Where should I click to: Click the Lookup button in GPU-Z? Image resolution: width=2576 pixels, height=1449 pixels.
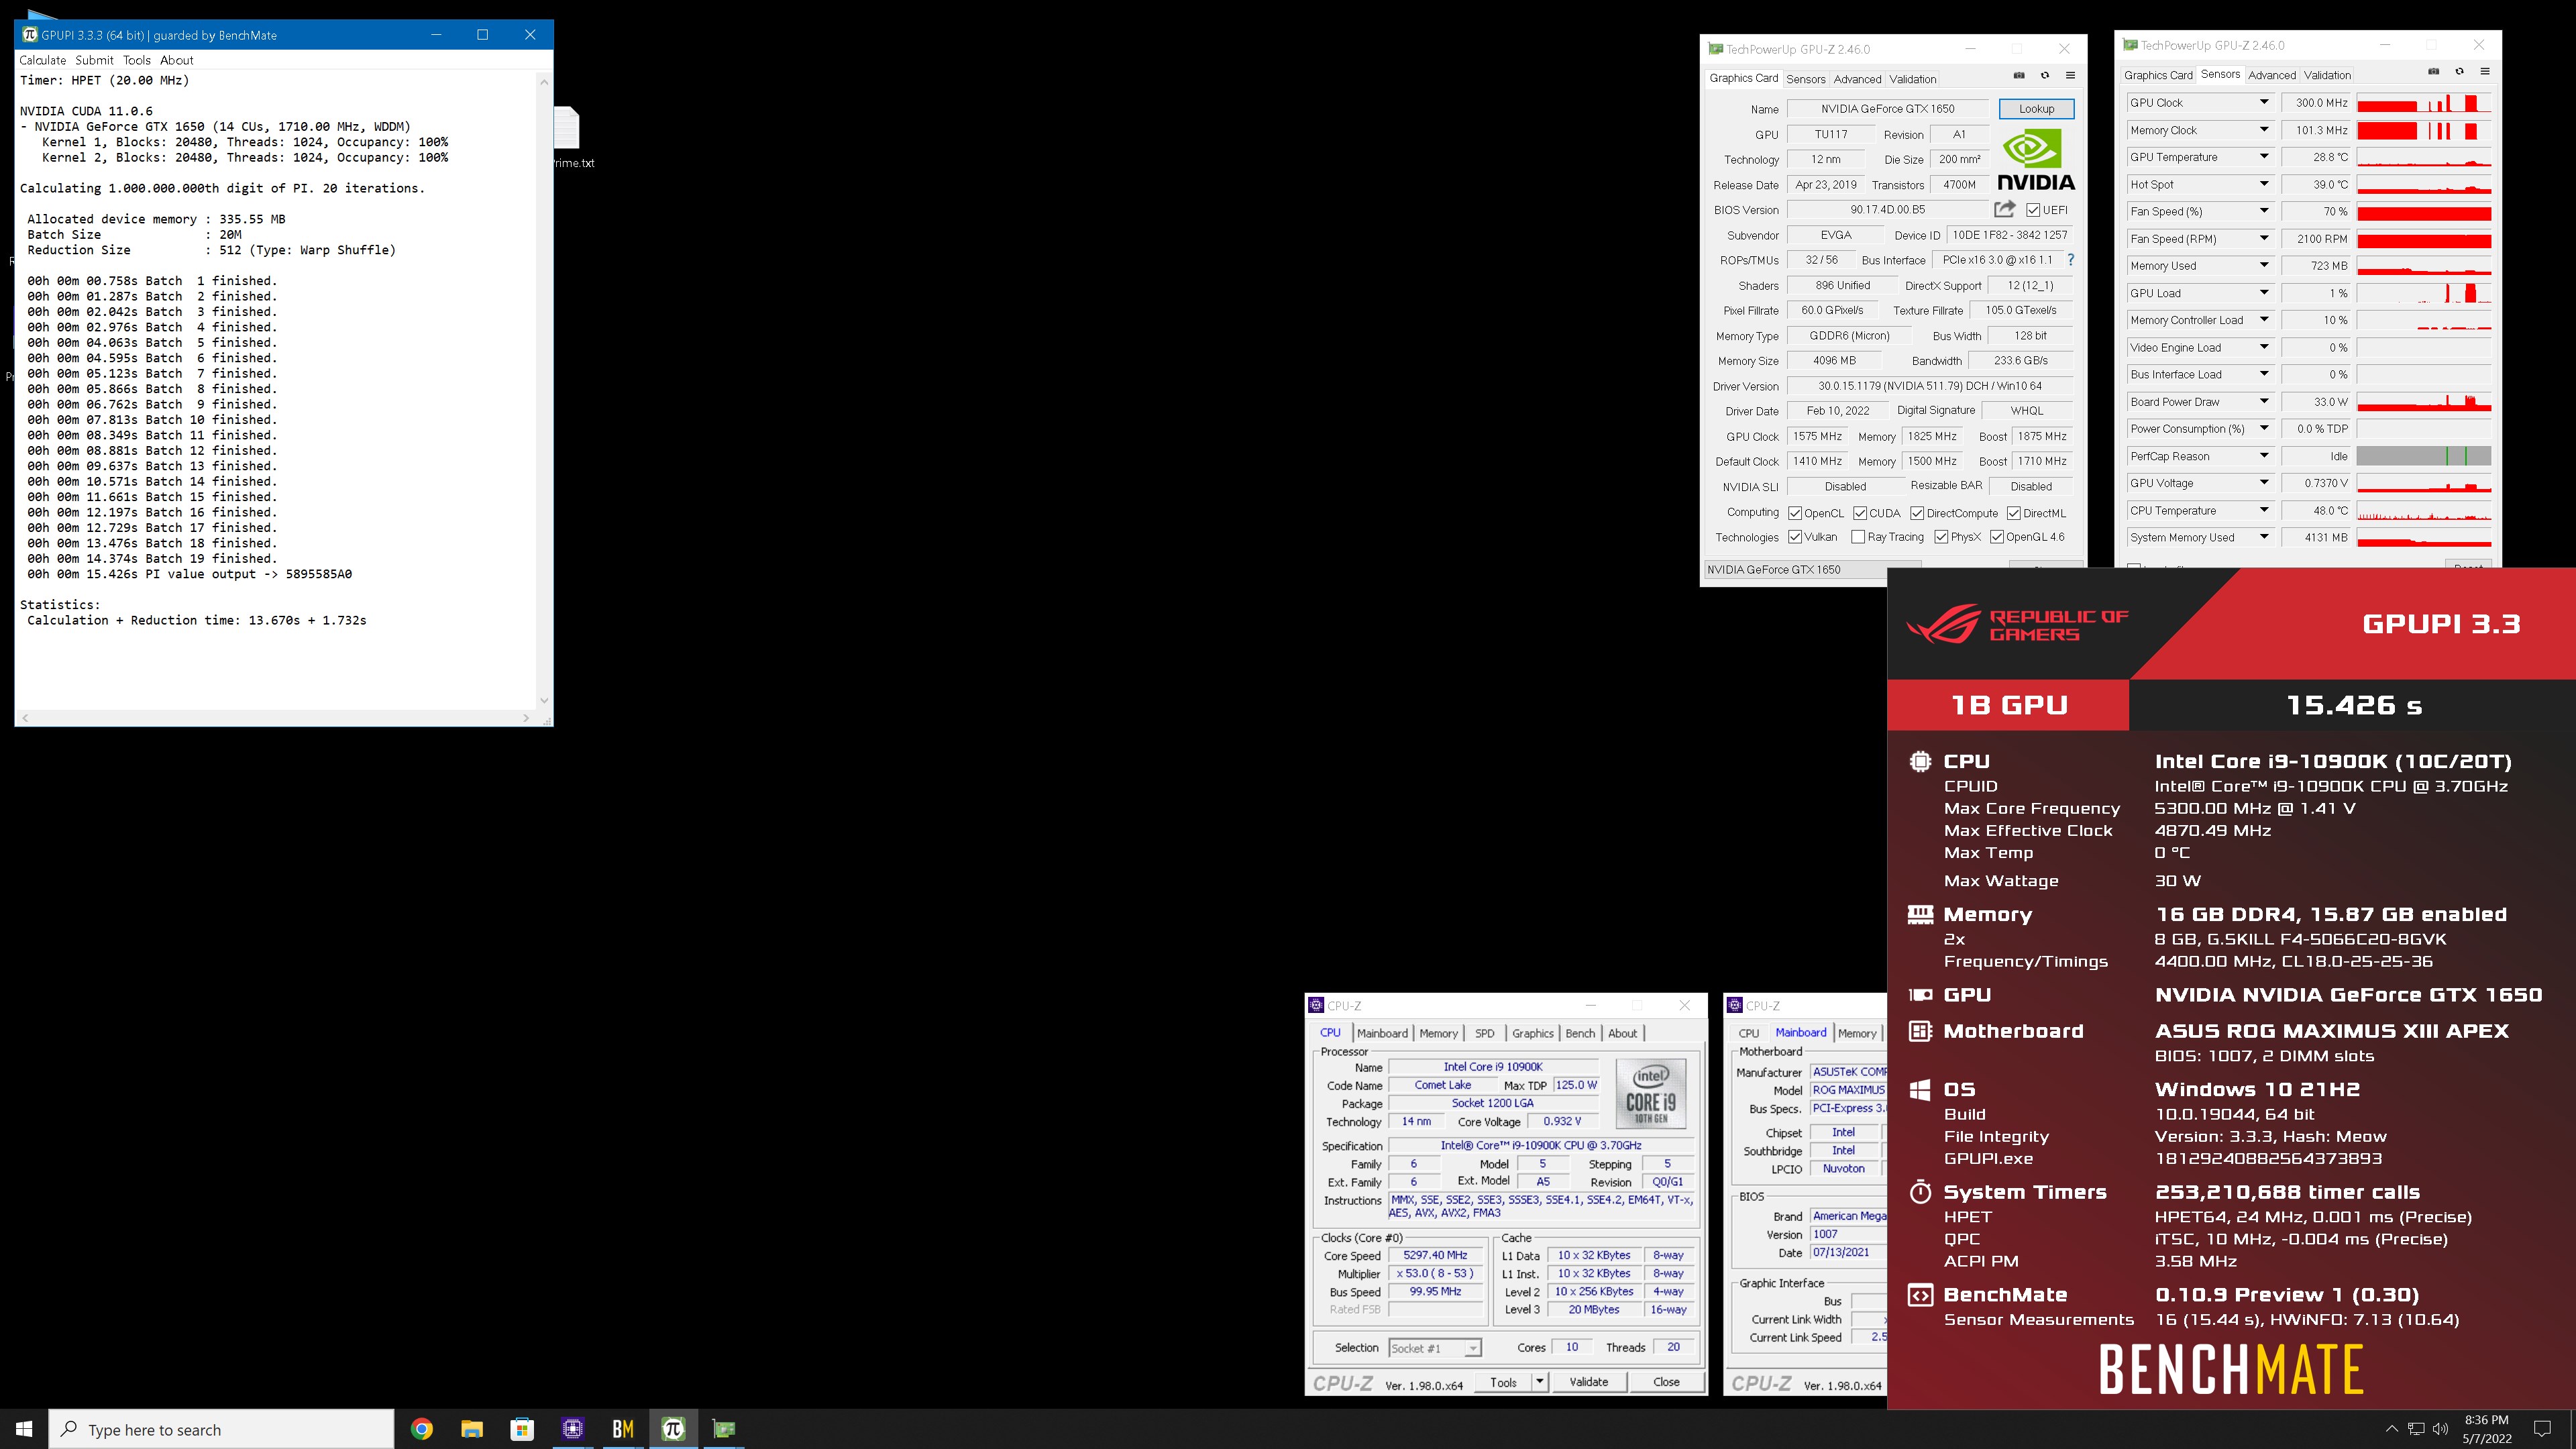[2036, 109]
